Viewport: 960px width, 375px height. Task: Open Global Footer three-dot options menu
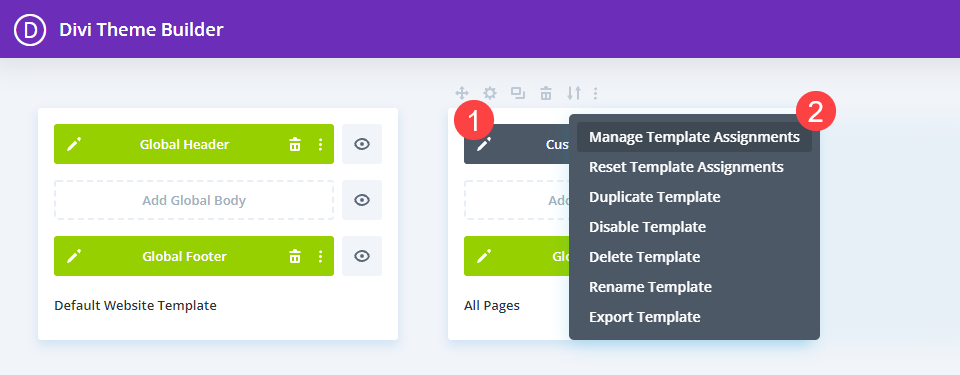click(320, 256)
